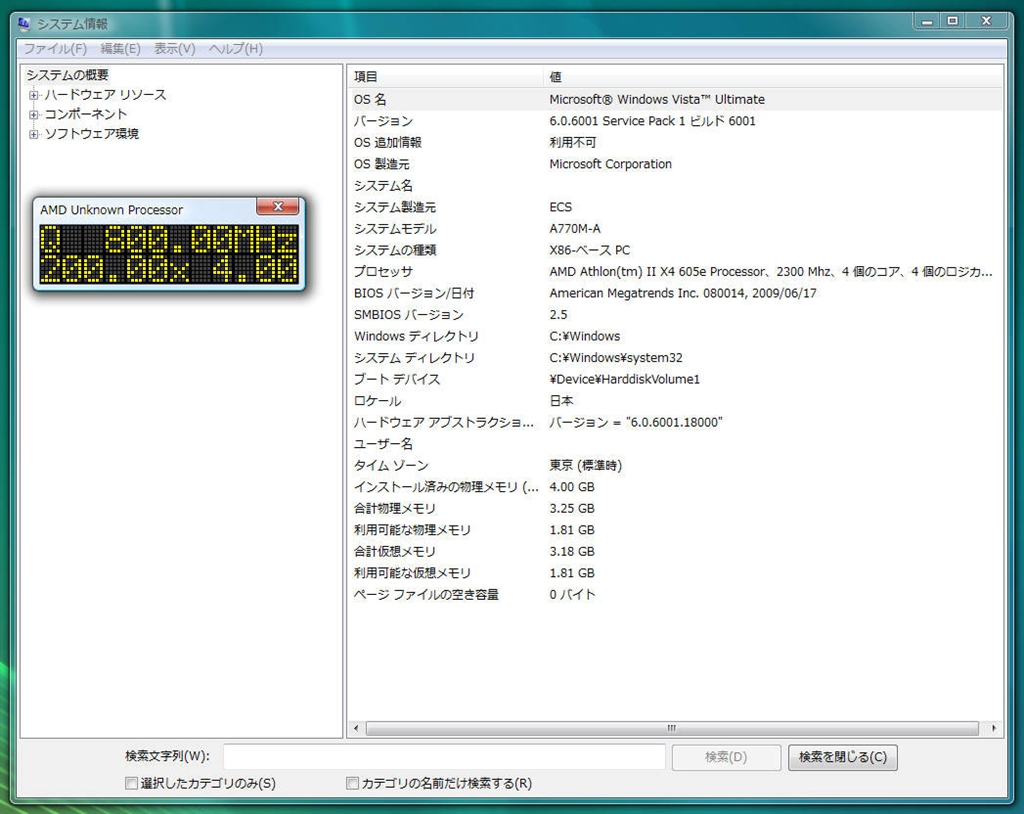Enable カテゴリの名前だけ検索する checkbox
The width and height of the screenshot is (1024, 814).
pos(352,783)
